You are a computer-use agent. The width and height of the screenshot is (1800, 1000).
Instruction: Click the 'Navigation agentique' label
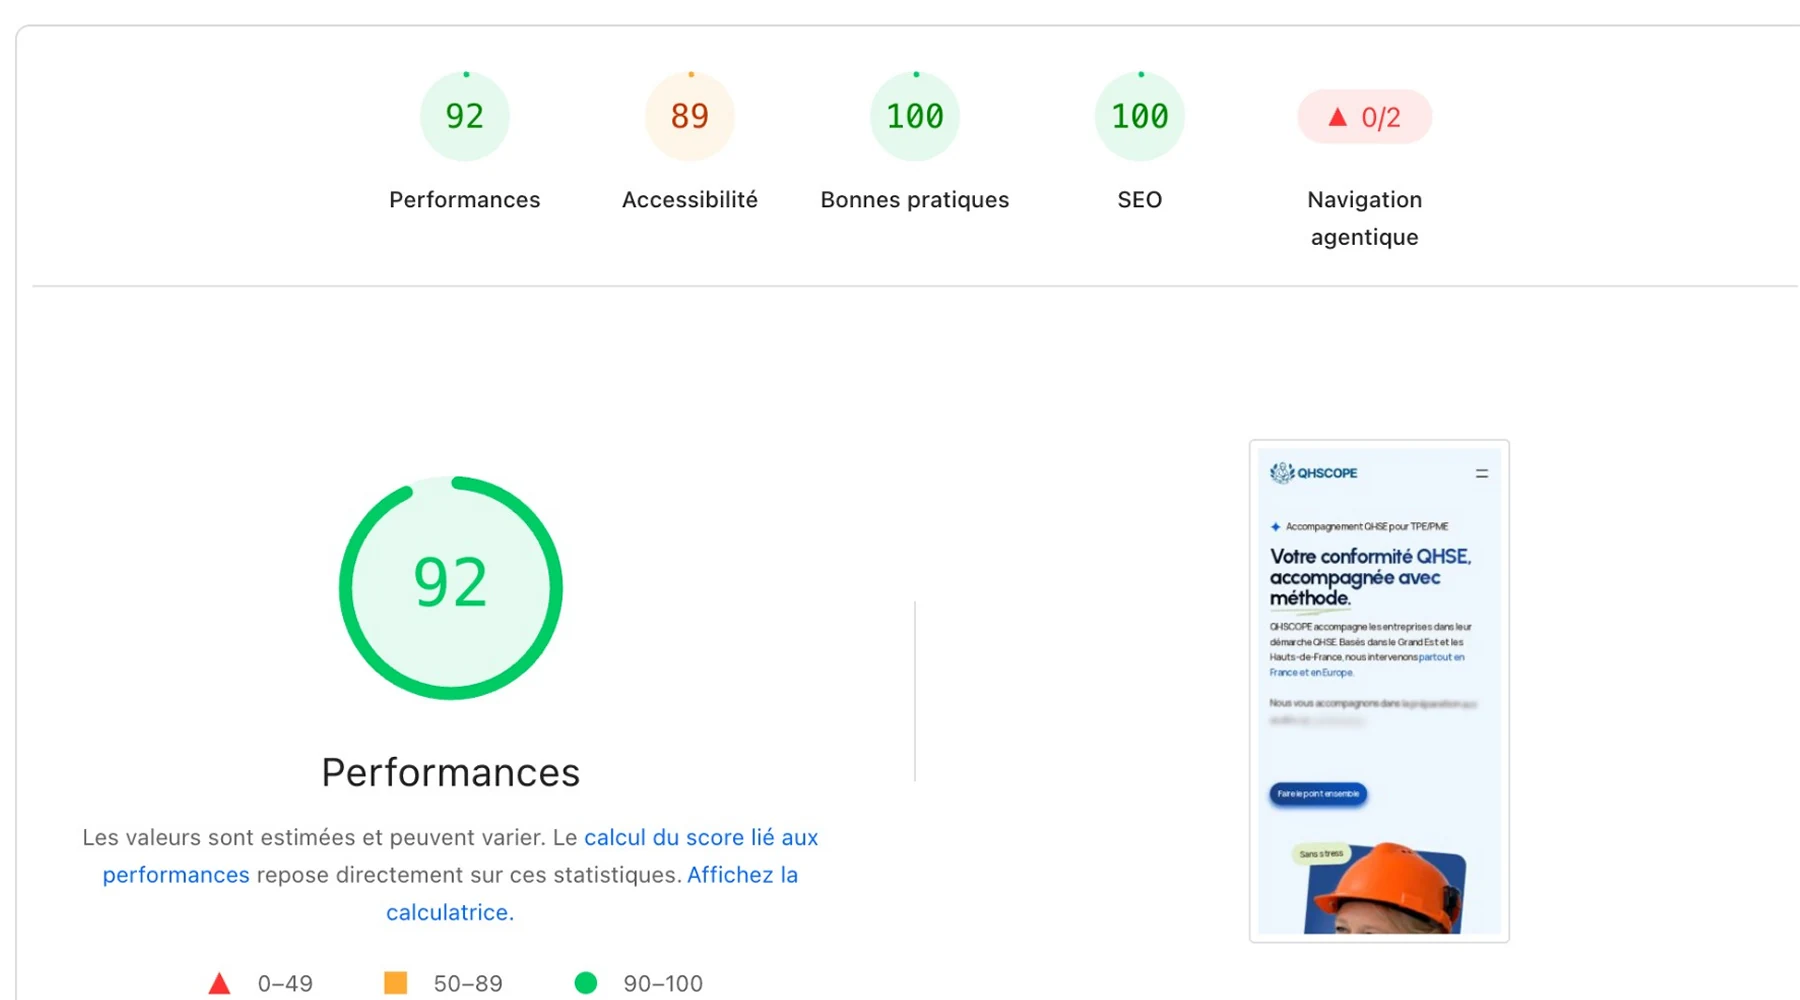pos(1365,218)
